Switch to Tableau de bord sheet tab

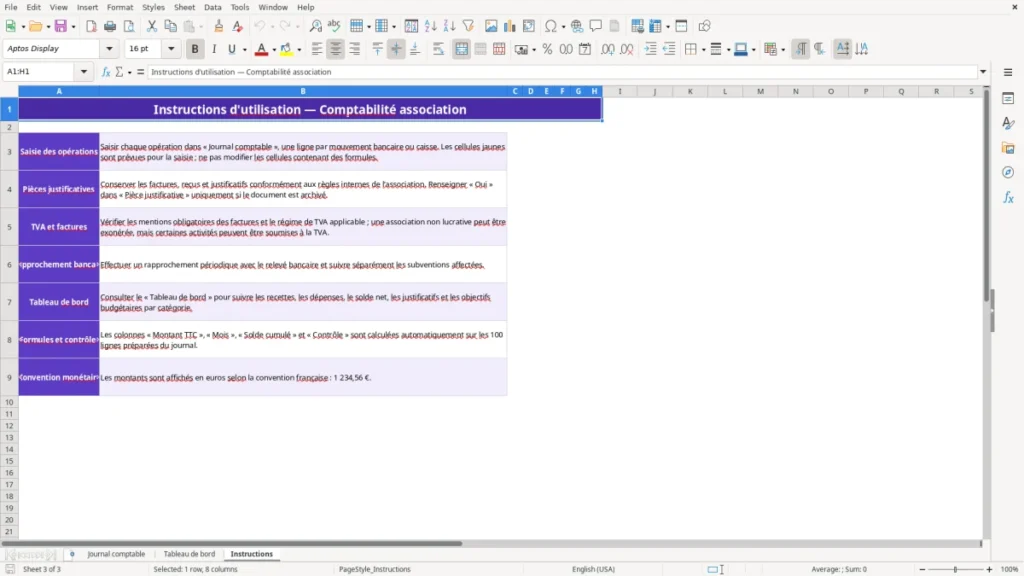tap(189, 554)
